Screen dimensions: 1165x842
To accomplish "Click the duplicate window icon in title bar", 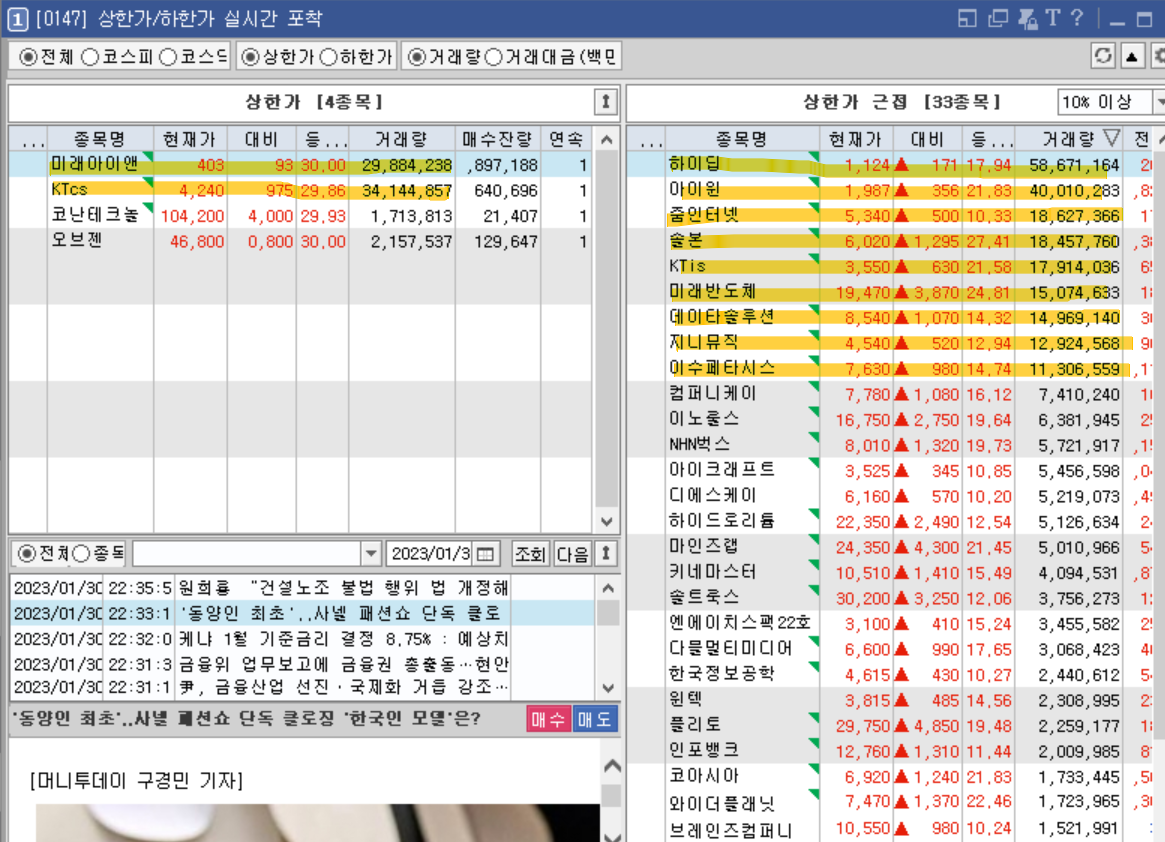I will coord(997,19).
